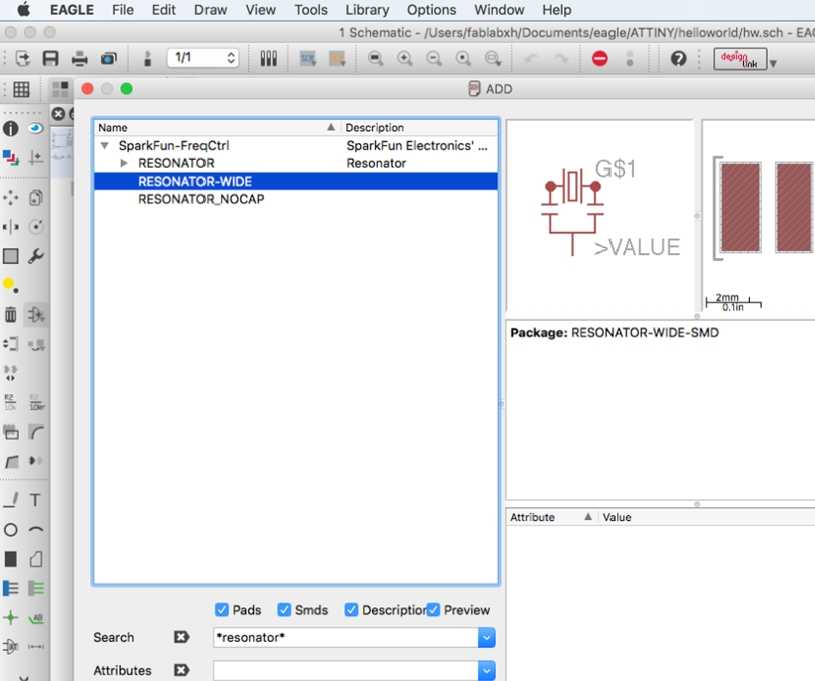Image resolution: width=815 pixels, height=681 pixels.
Task: Select the RESONATOR-WIDE list entry
Action: 295,181
